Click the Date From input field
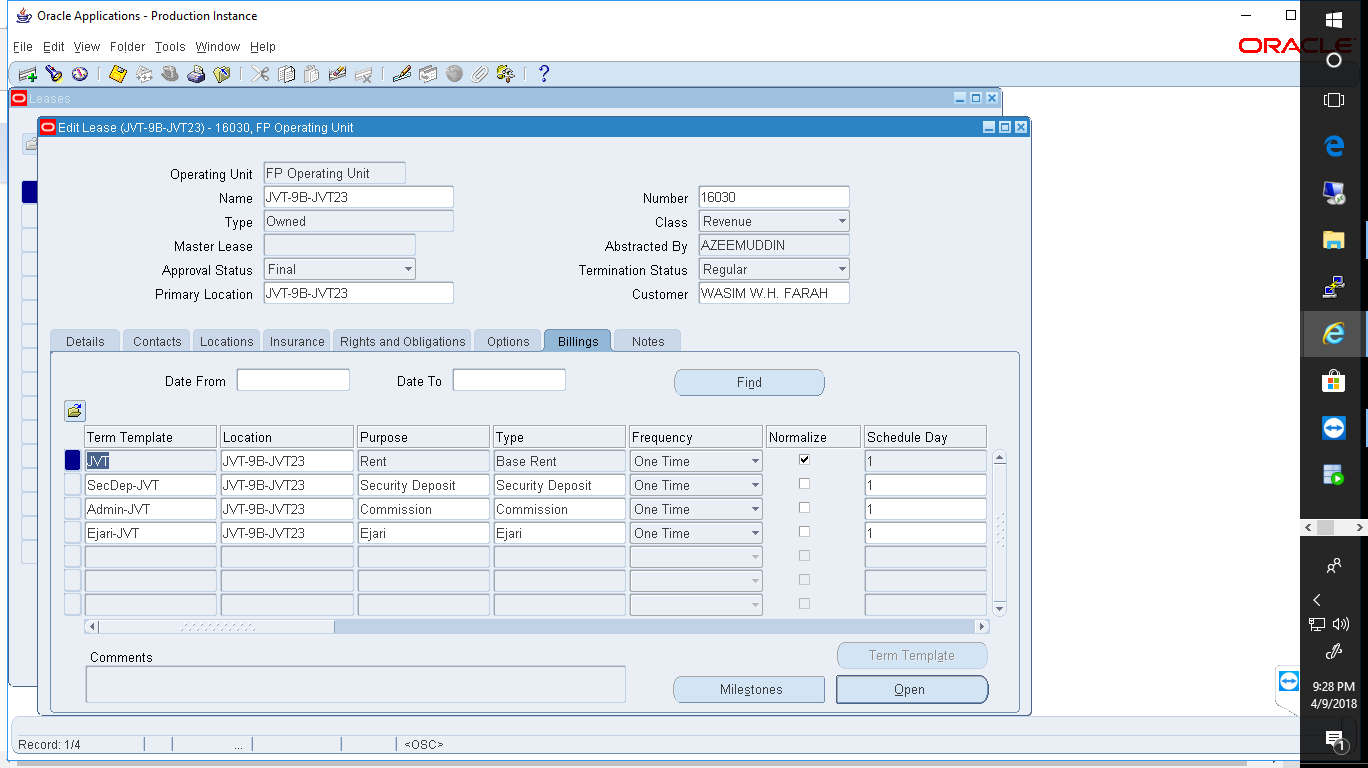The image size is (1368, 768). click(293, 380)
